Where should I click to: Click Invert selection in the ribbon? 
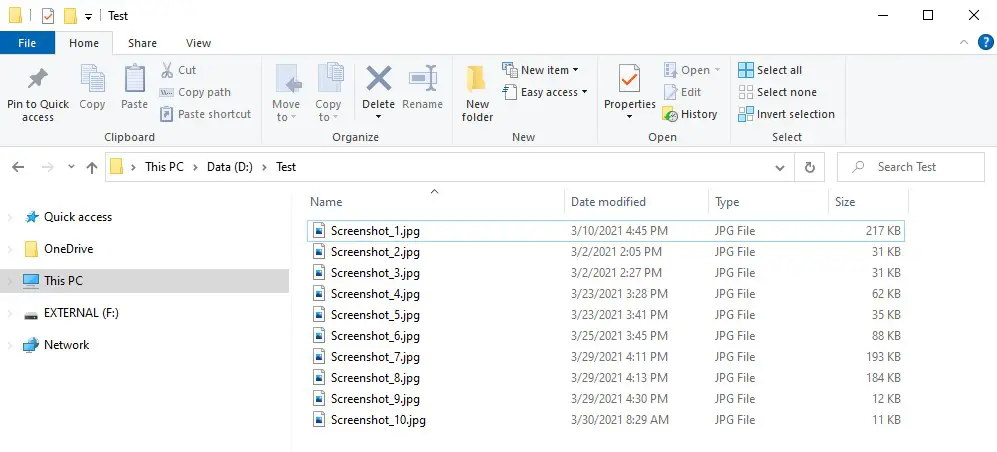787,114
